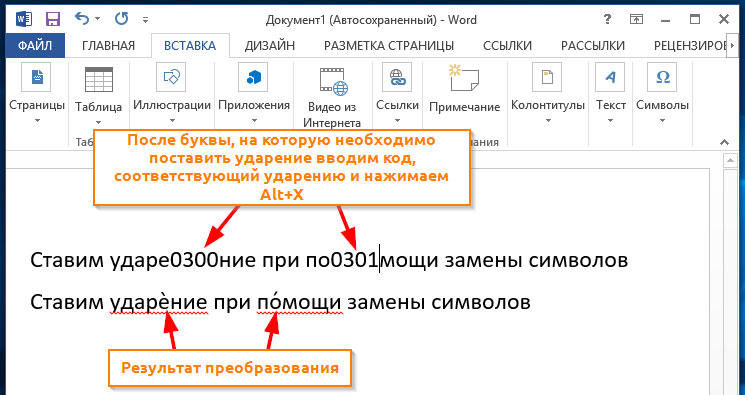Click the Страницы pages icon
The width and height of the screenshot is (745, 395).
pyautogui.click(x=37, y=77)
